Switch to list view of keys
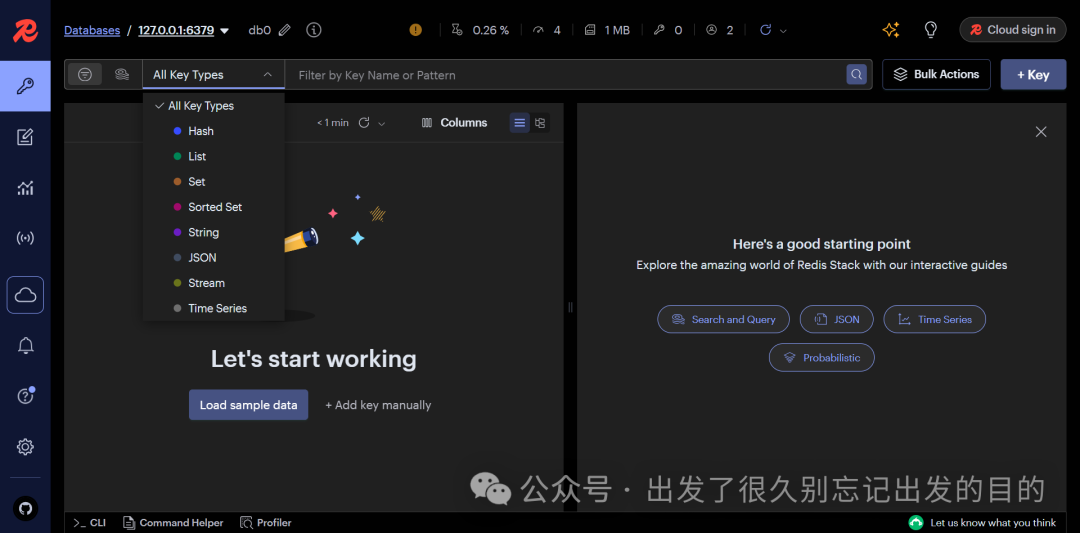Screen dimensions: 1080x533 pyautogui.click(x=520, y=123)
